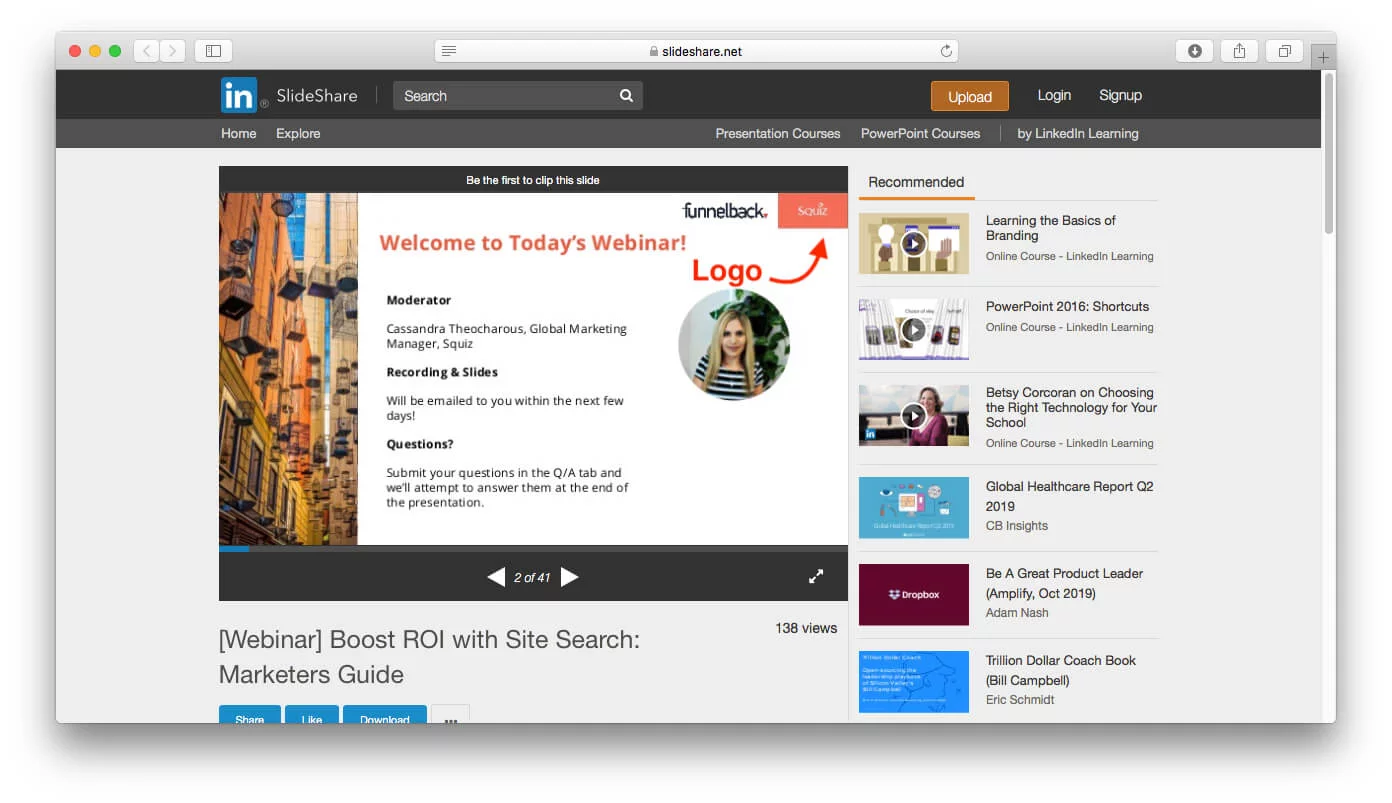1392x803 pixels.
Task: Advance to next slide arrow
Action: [x=569, y=577]
